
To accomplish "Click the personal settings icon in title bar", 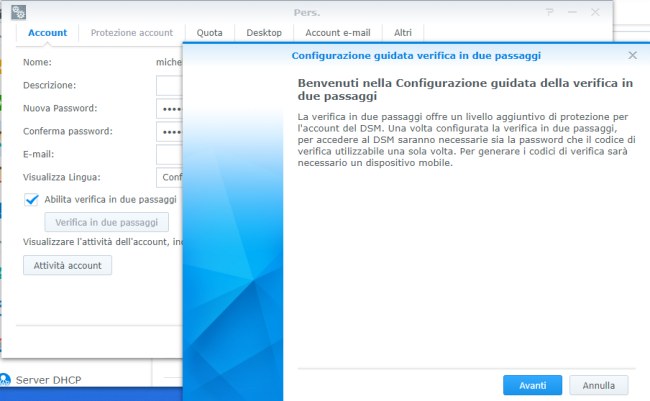I will click(x=18, y=12).
